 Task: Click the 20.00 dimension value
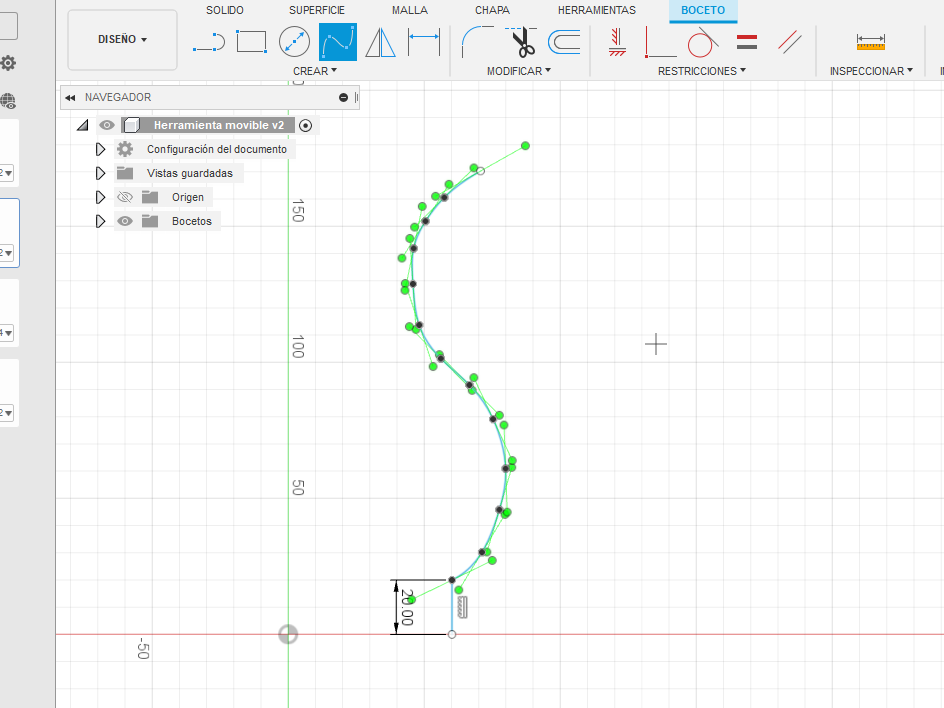point(407,607)
